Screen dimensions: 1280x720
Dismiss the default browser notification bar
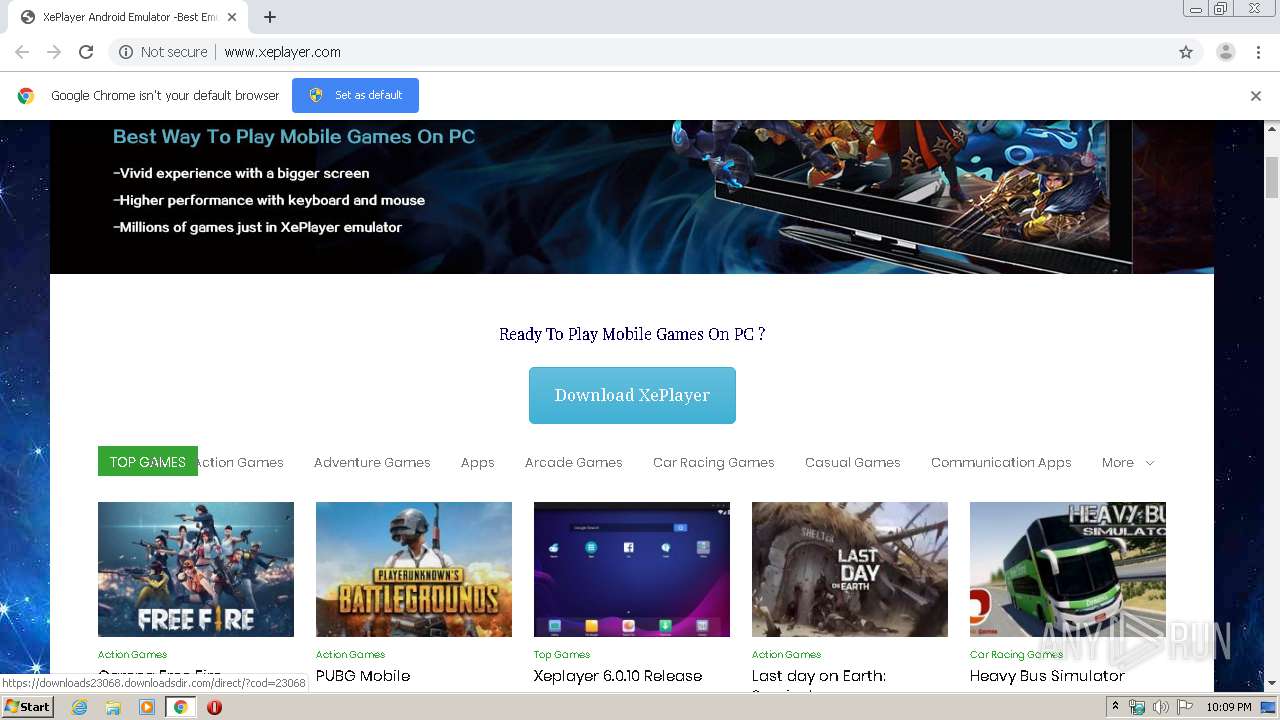click(x=1256, y=96)
